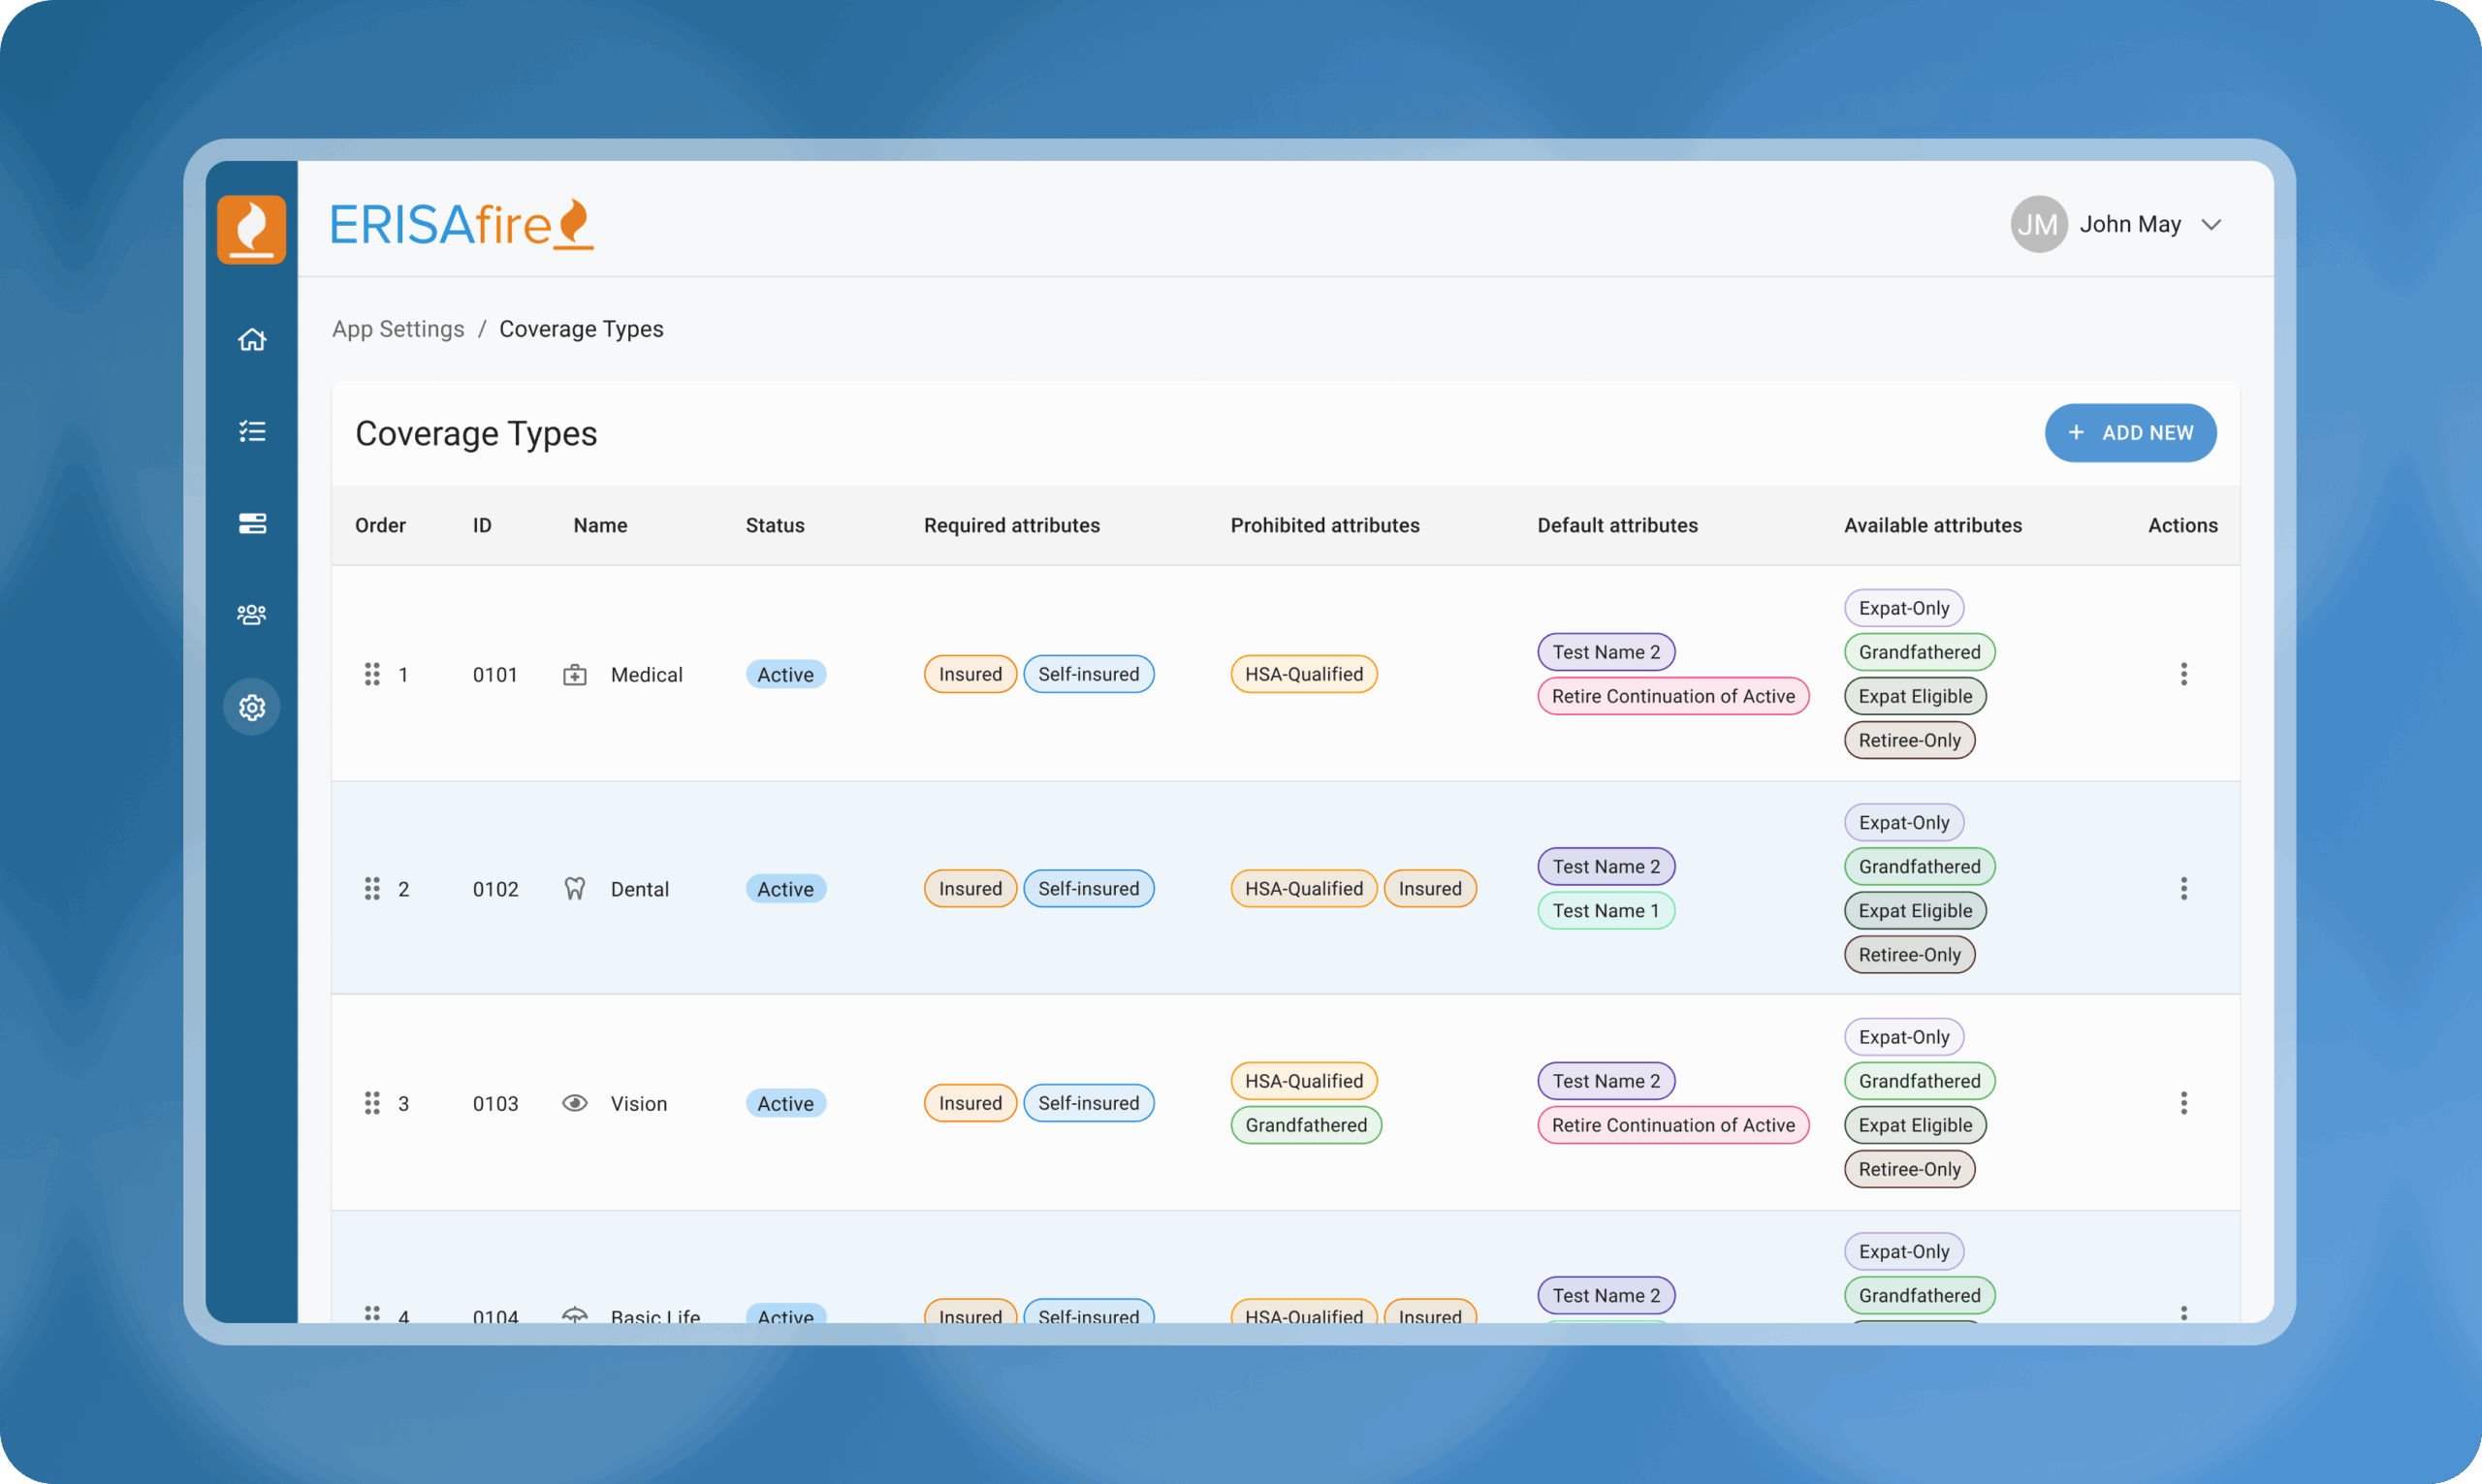Click Vision row's Expat Eligible tag
This screenshot has width=2482, height=1484.
click(x=1915, y=1125)
